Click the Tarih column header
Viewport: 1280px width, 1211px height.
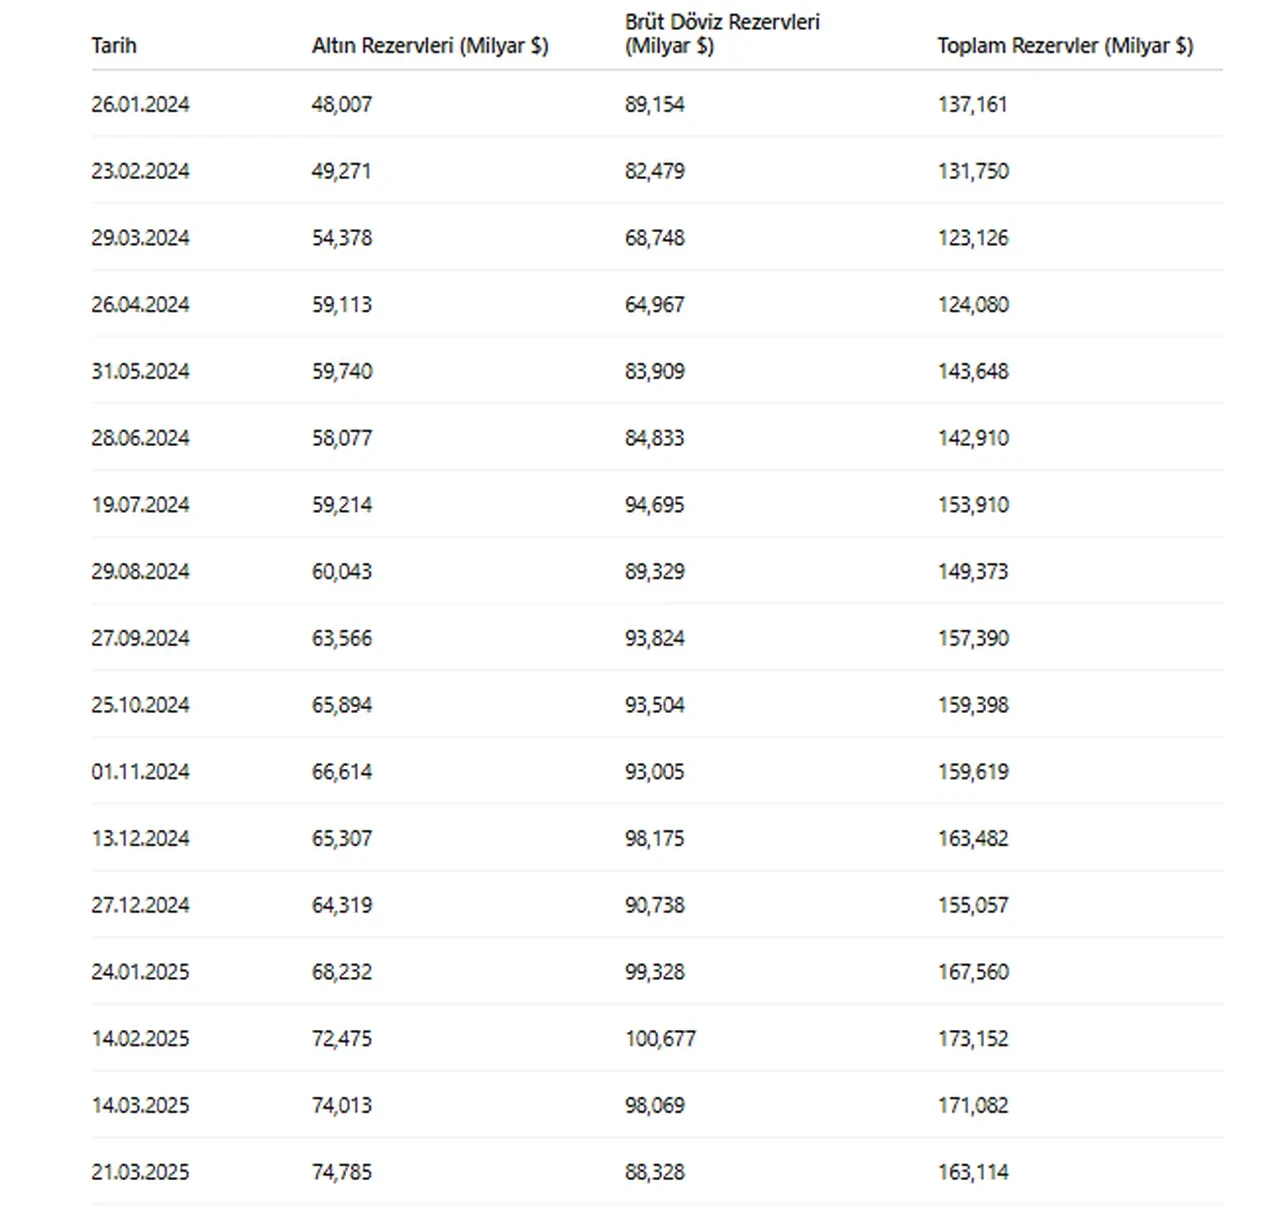point(114,46)
